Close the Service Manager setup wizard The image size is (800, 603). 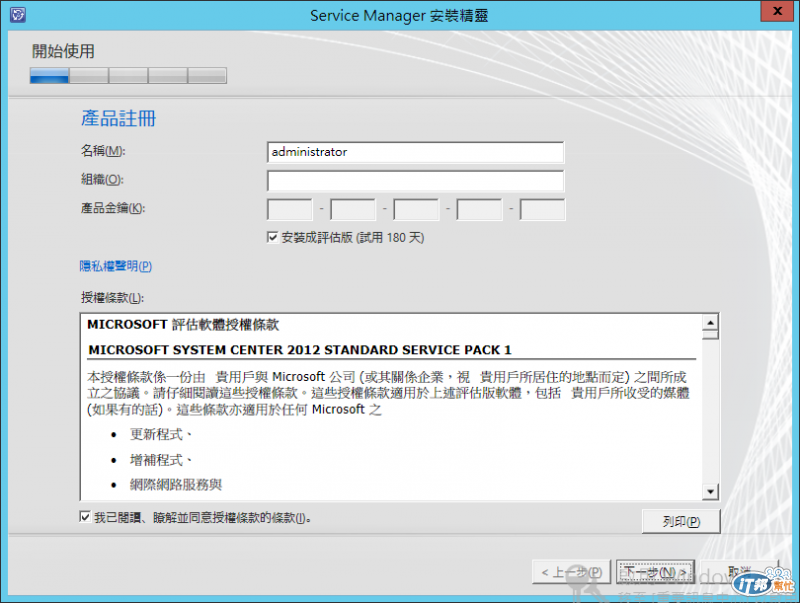click(778, 11)
